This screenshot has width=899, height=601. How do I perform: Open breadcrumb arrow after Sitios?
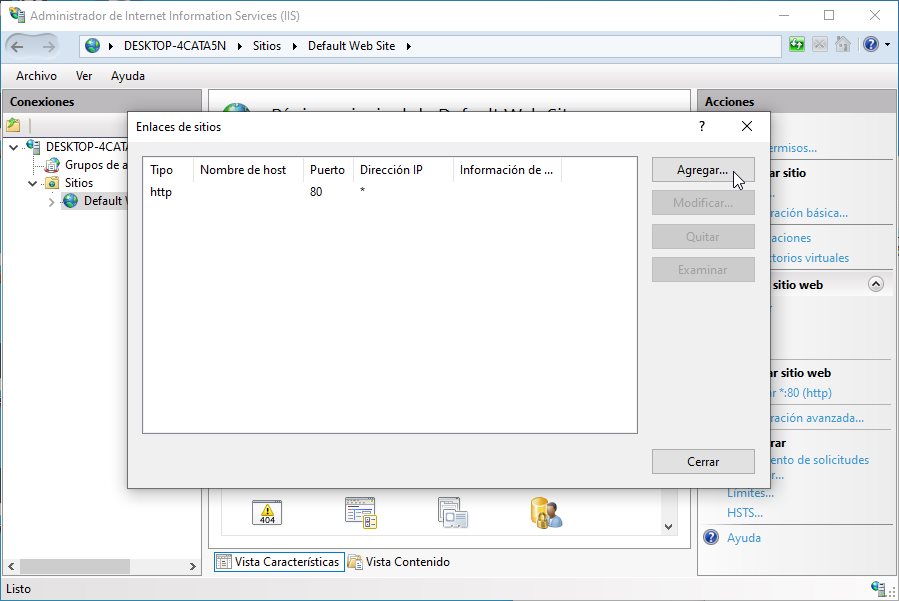[295, 46]
